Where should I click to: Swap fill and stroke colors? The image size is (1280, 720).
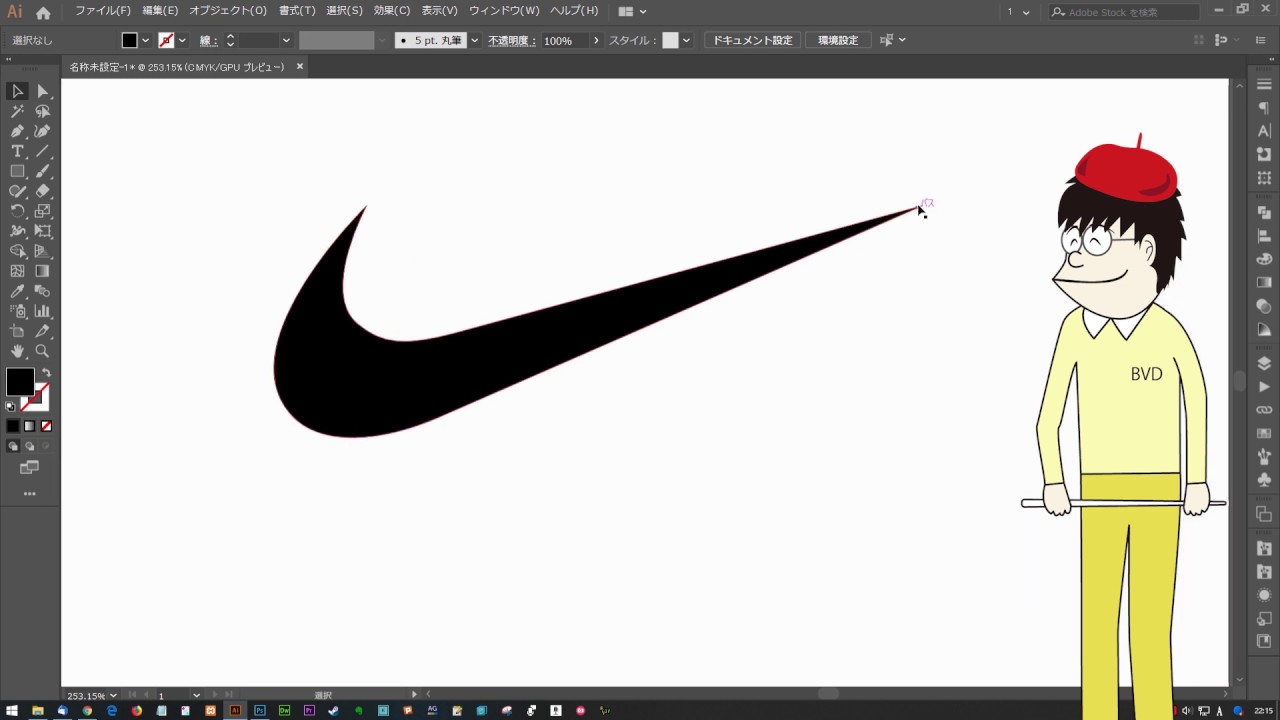click(x=46, y=373)
